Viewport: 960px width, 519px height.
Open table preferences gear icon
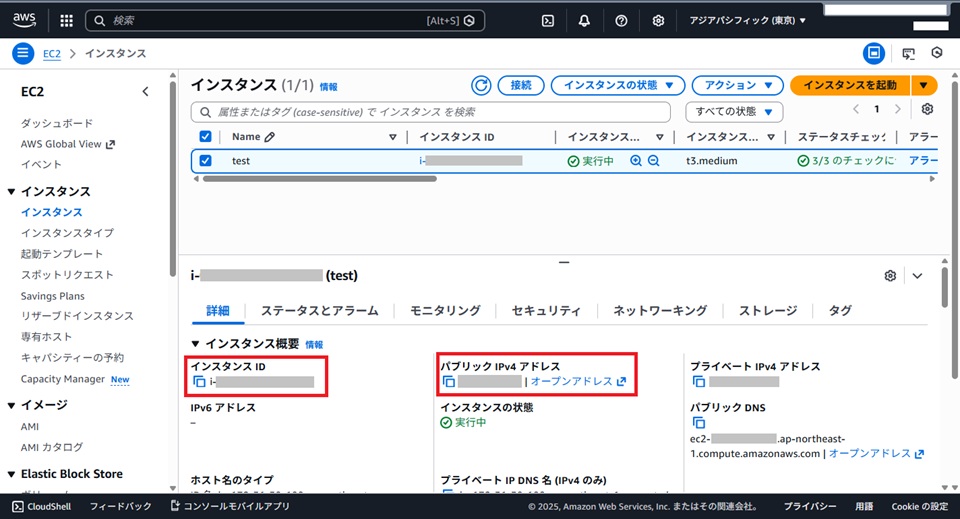coord(927,110)
